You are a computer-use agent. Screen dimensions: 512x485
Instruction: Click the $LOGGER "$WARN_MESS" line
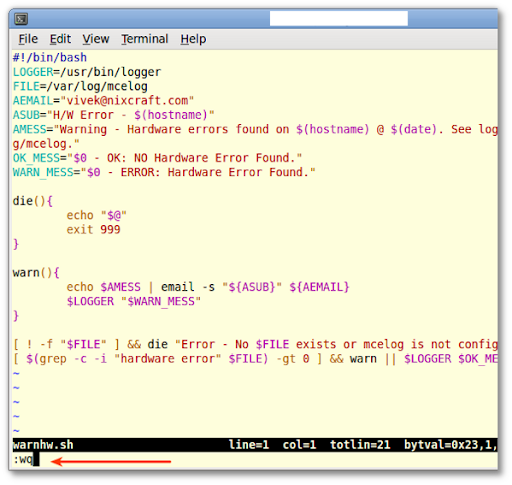pyautogui.click(x=134, y=301)
